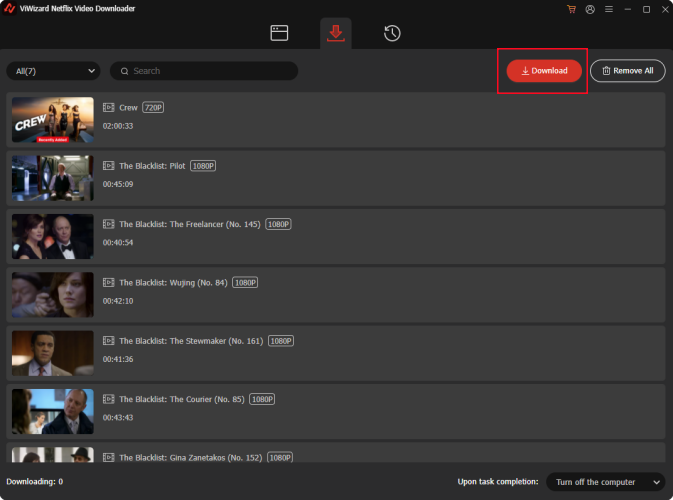Click the 720P badge on Crew

point(153,107)
